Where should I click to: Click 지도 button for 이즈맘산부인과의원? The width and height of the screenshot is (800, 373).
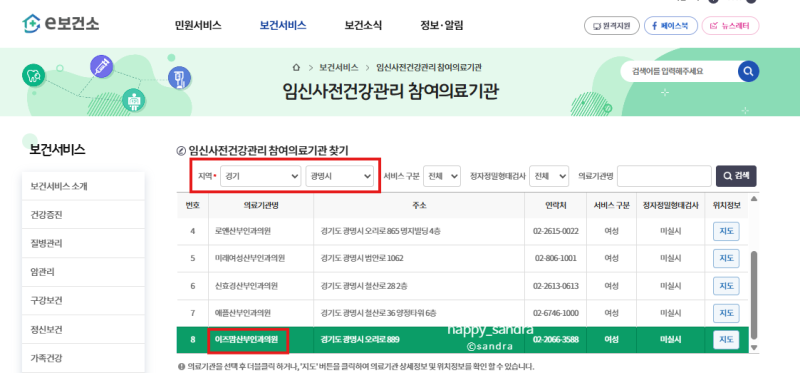pyautogui.click(x=726, y=339)
